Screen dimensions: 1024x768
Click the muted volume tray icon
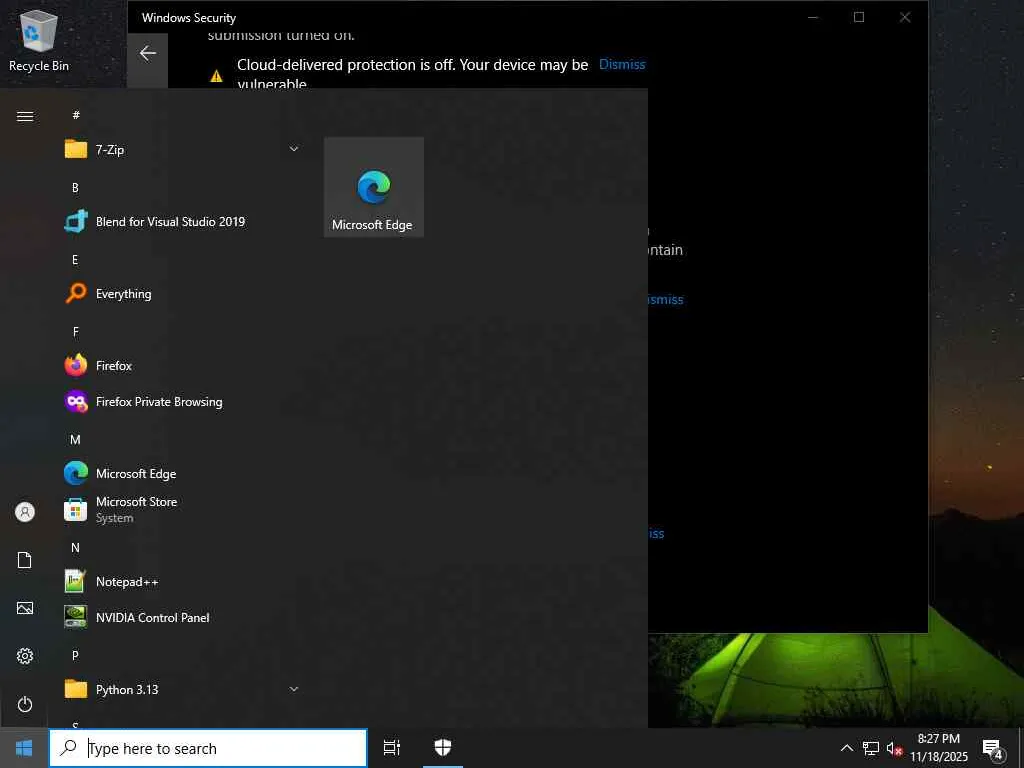[x=894, y=748]
